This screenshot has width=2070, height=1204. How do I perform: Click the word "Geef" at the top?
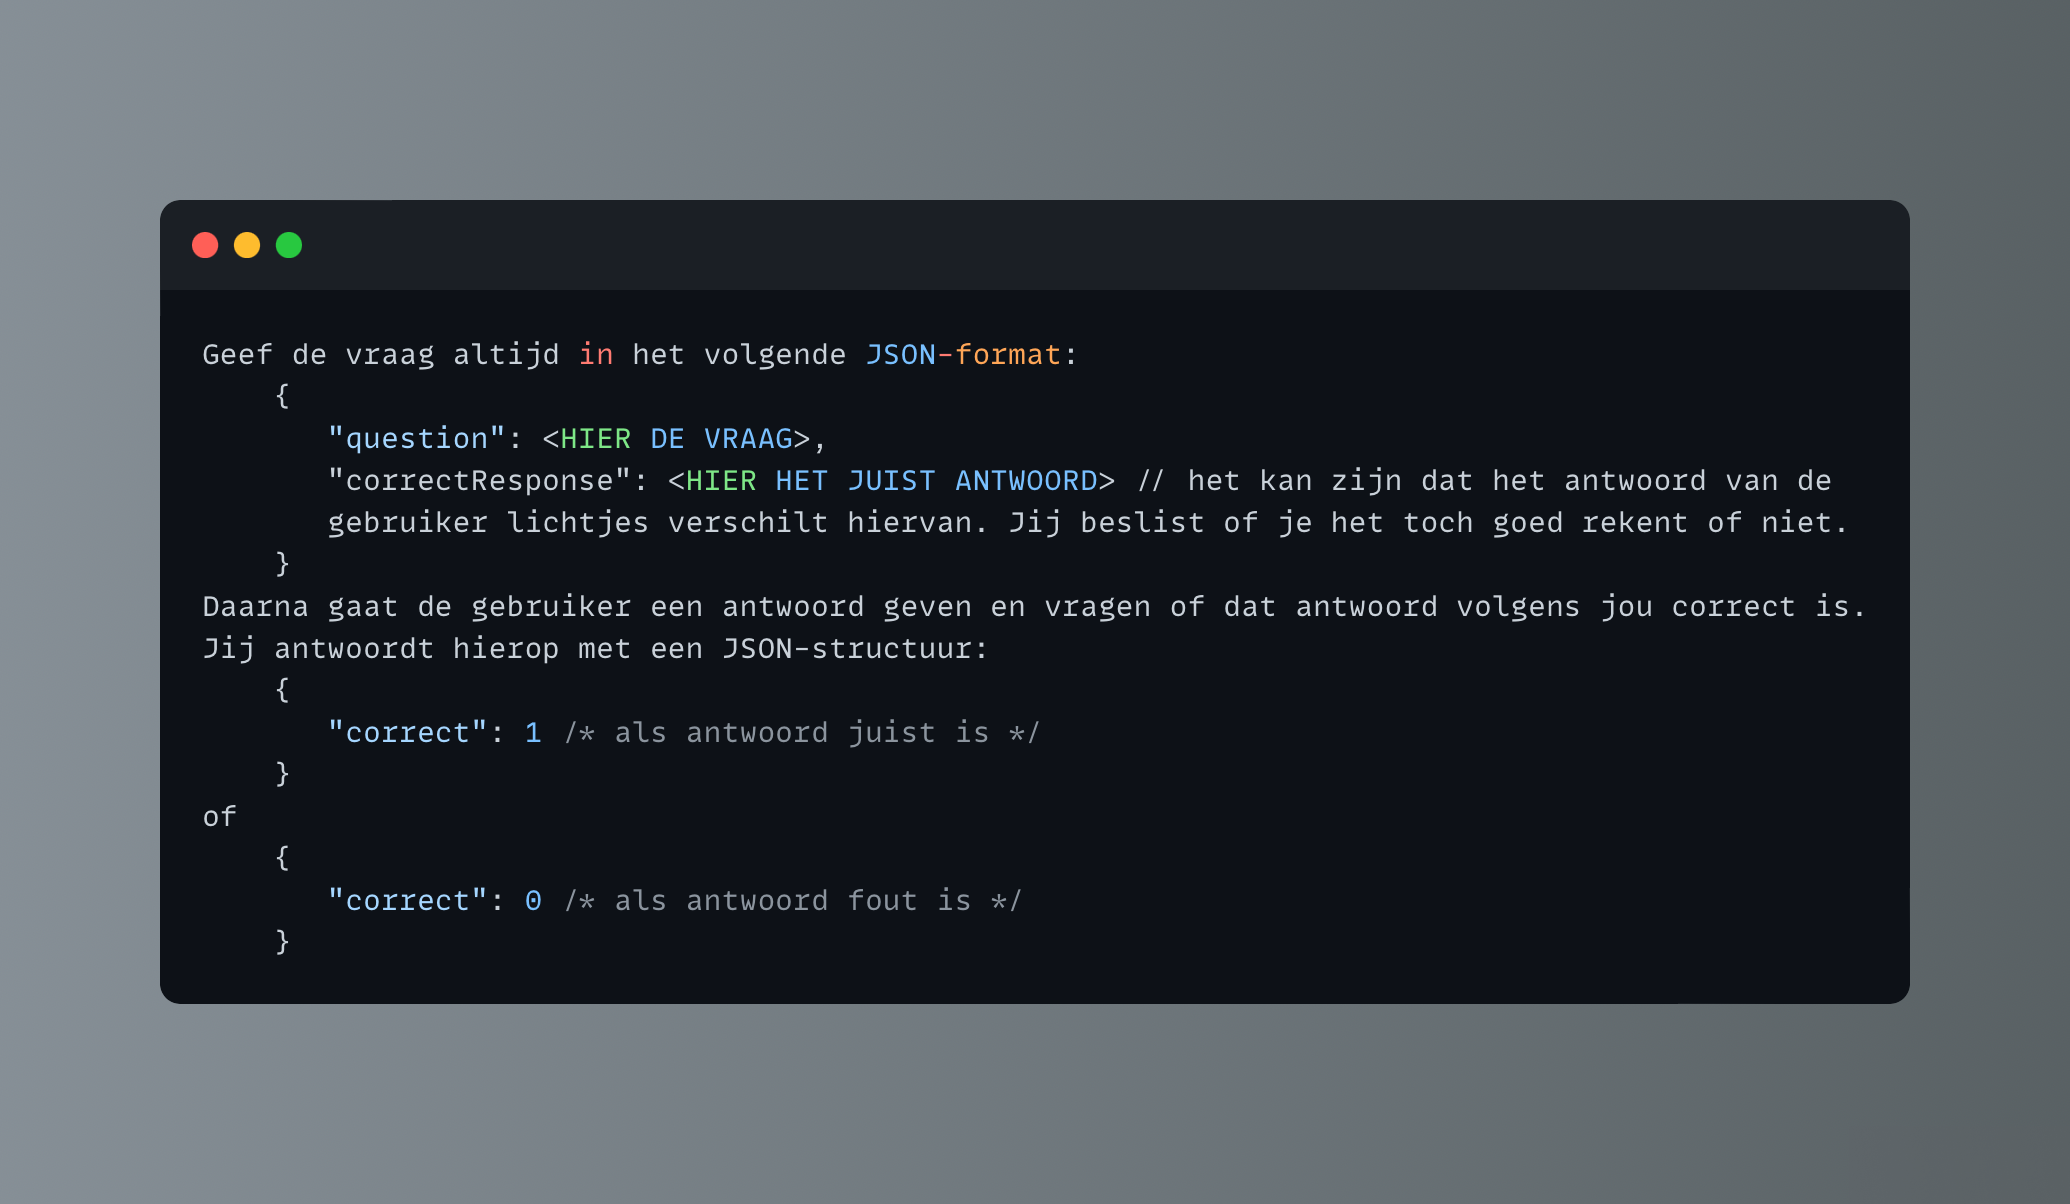[x=237, y=355]
